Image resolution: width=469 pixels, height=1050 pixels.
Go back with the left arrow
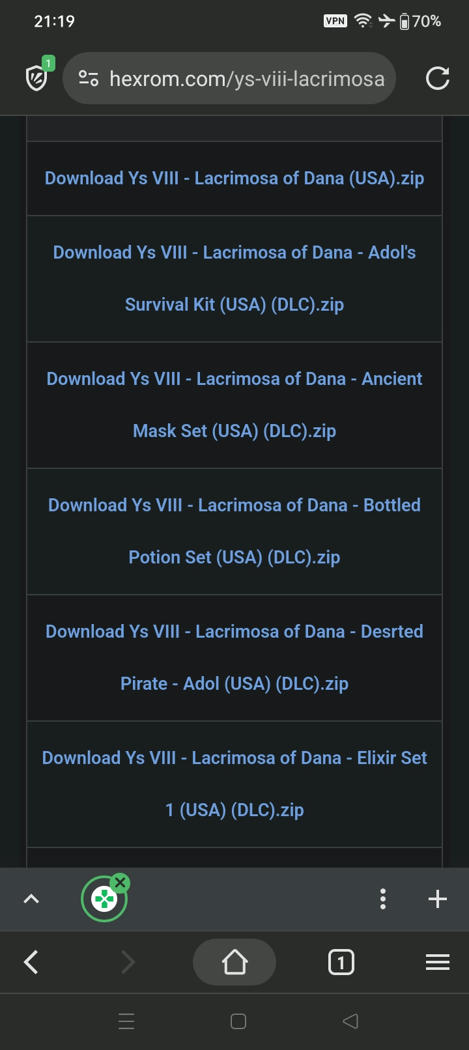tap(31, 962)
